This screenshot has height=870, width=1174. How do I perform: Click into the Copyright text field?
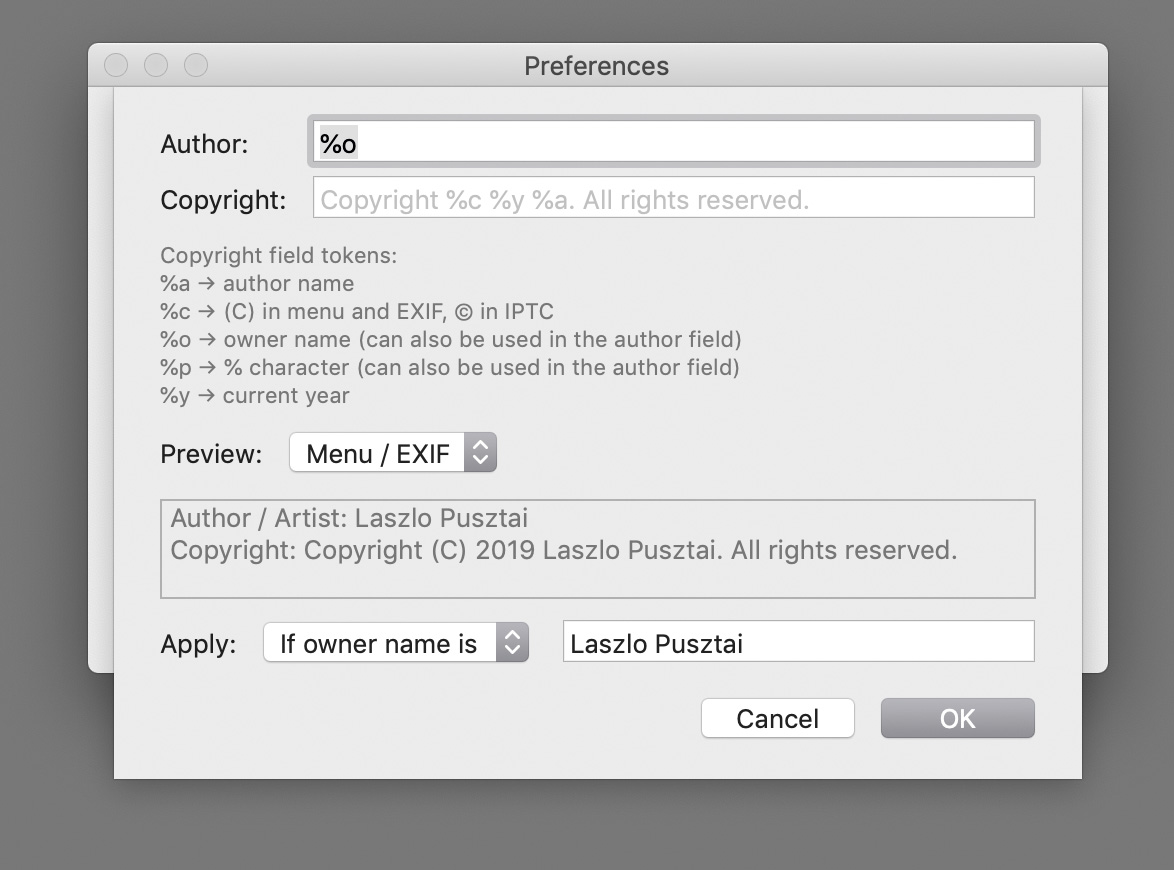click(x=673, y=198)
